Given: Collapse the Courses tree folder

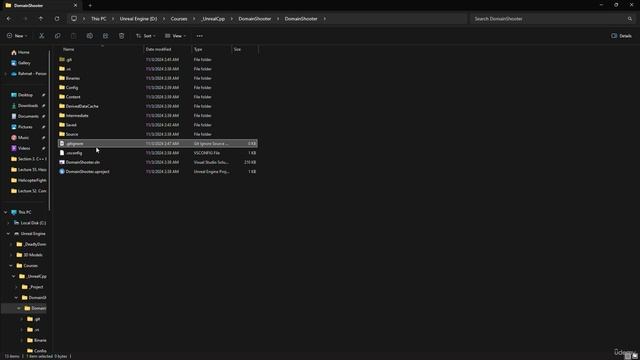Looking at the screenshot, I should pyautogui.click(x=11, y=266).
